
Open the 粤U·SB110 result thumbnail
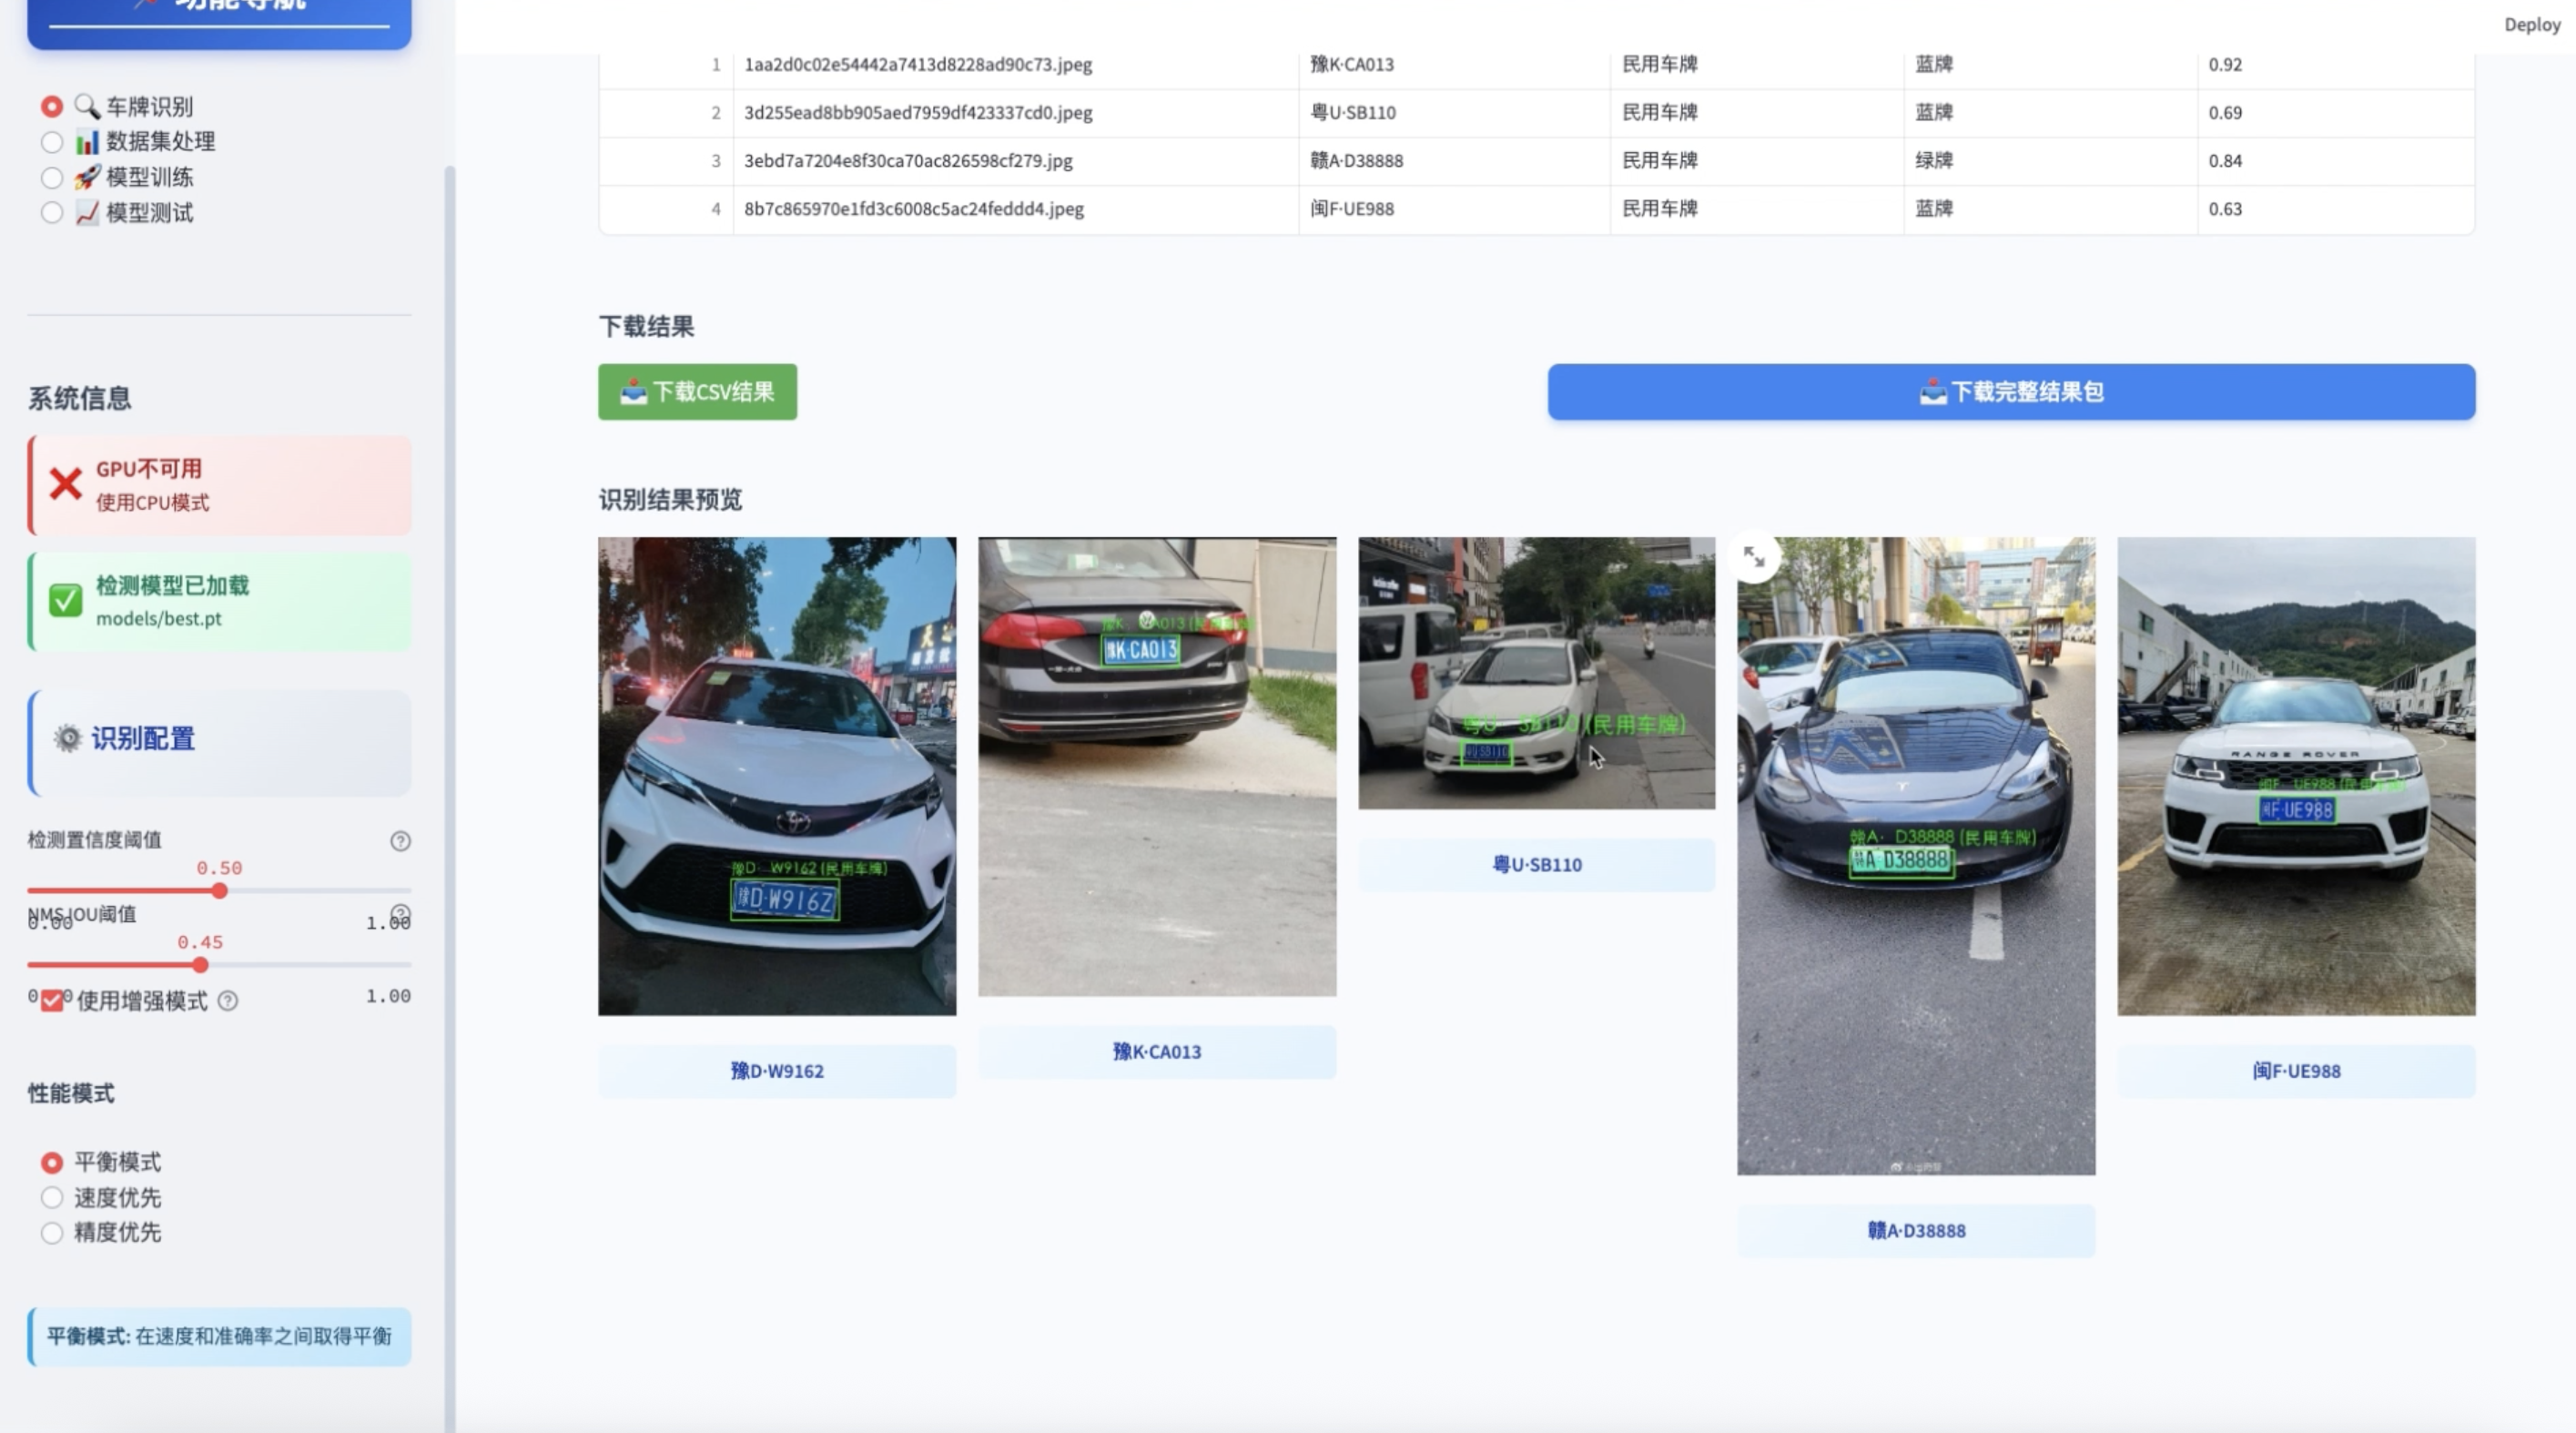1536,672
